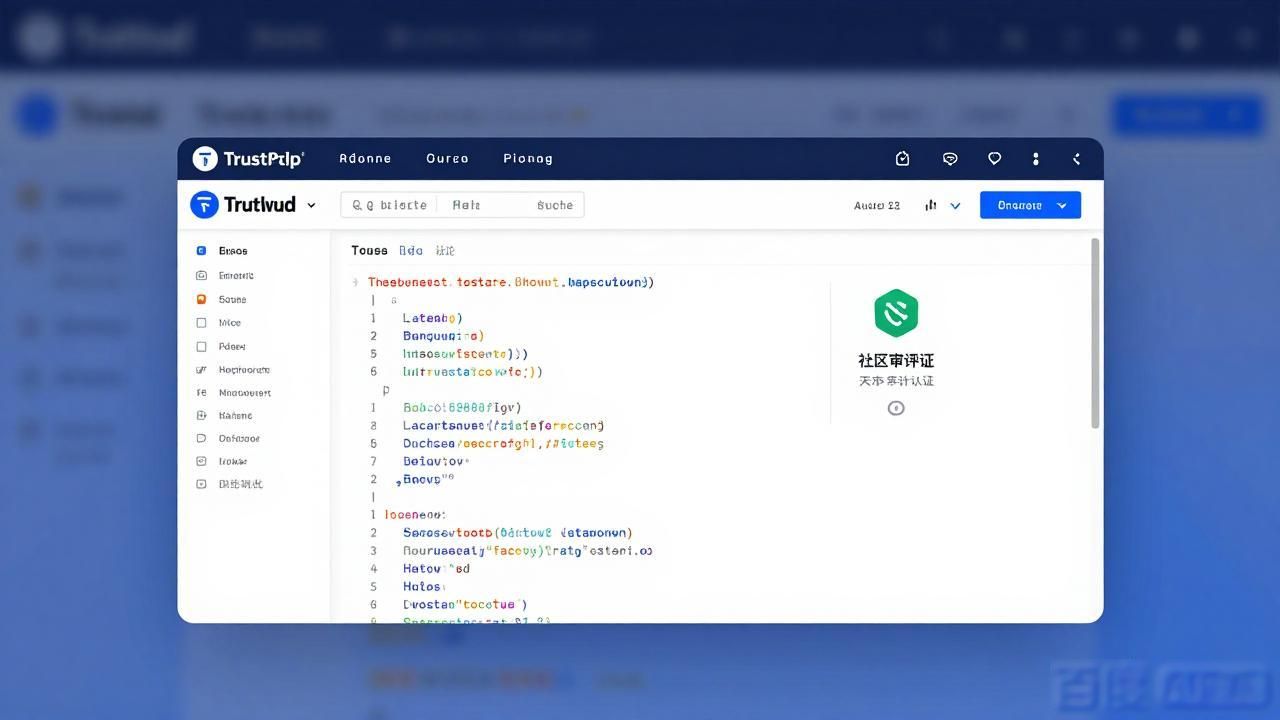1280x720 pixels.
Task: Click the 'Bobco!69888flgv)' code line
Action: tap(462, 408)
